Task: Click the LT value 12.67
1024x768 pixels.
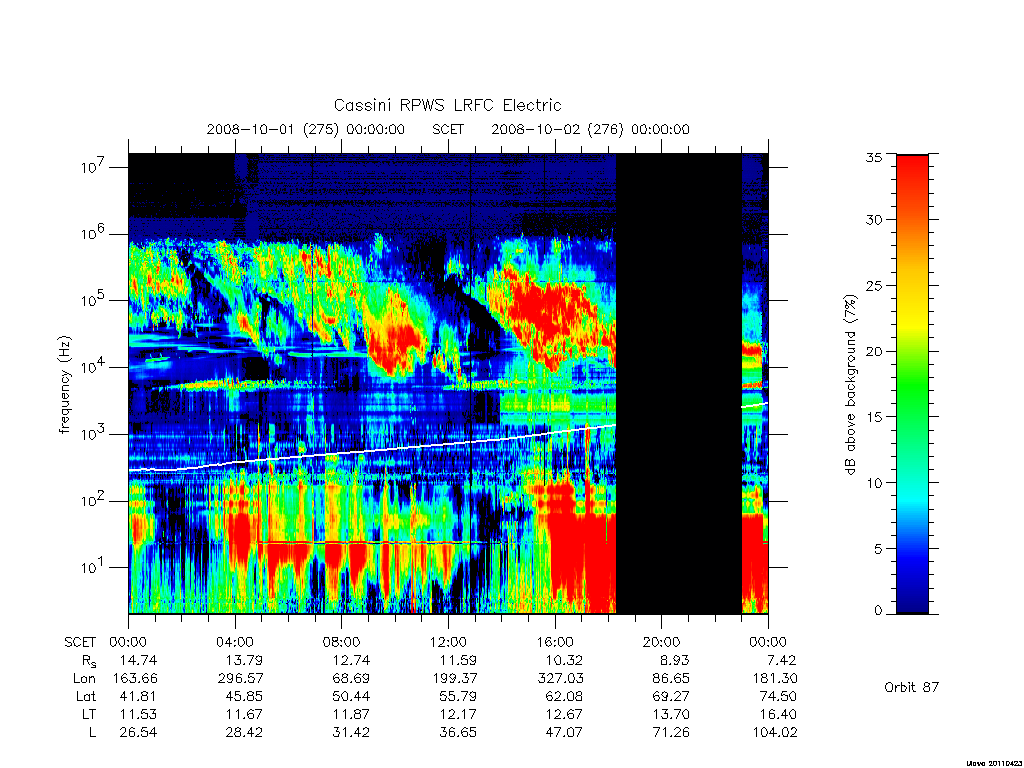Action: (x=564, y=714)
